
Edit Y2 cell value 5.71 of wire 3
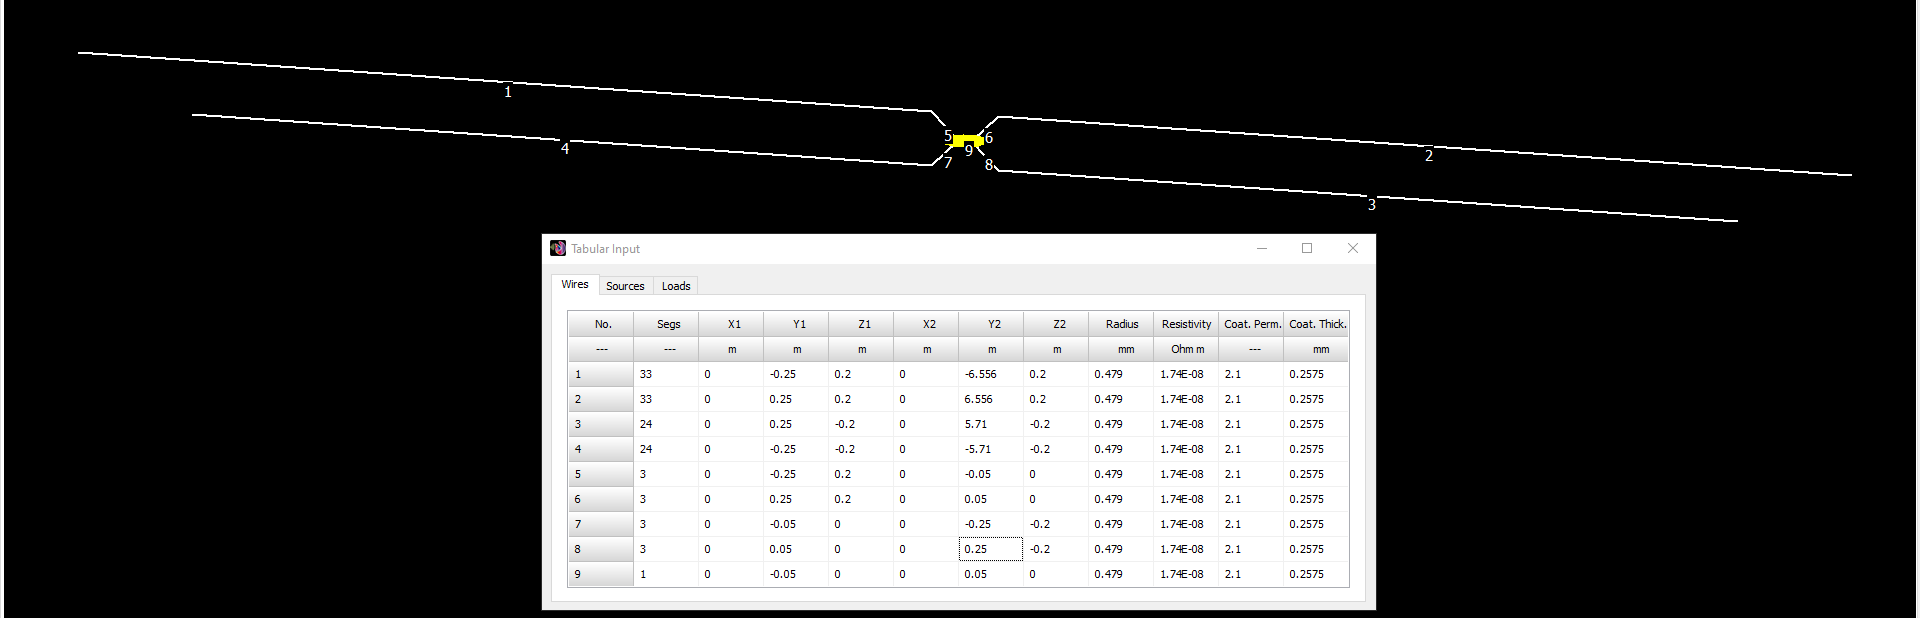991,424
